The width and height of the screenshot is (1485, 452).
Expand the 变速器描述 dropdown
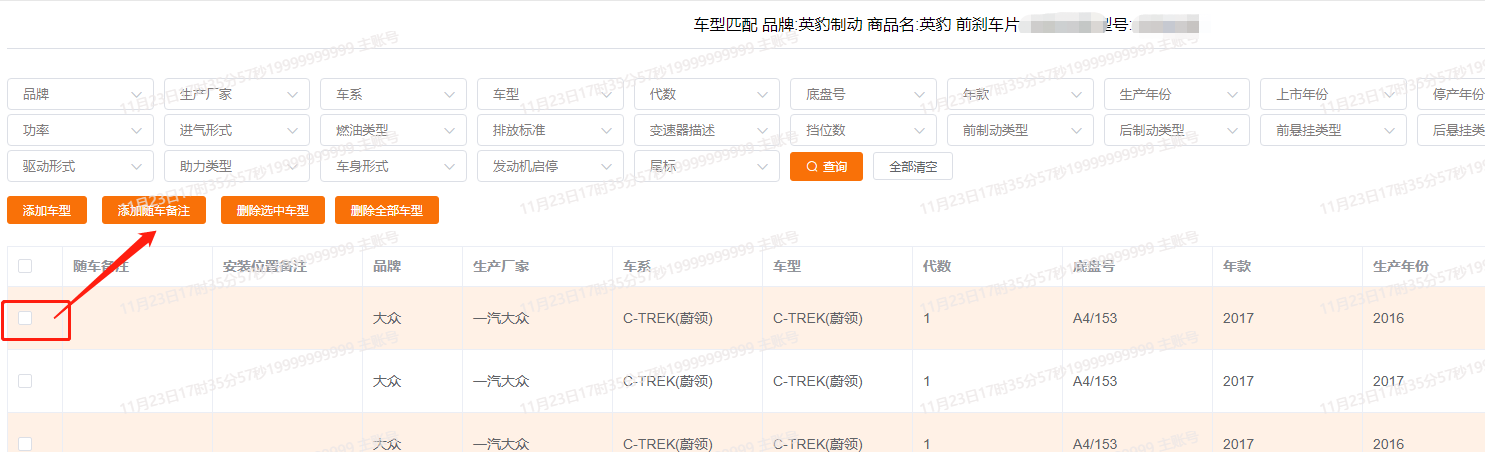(707, 130)
